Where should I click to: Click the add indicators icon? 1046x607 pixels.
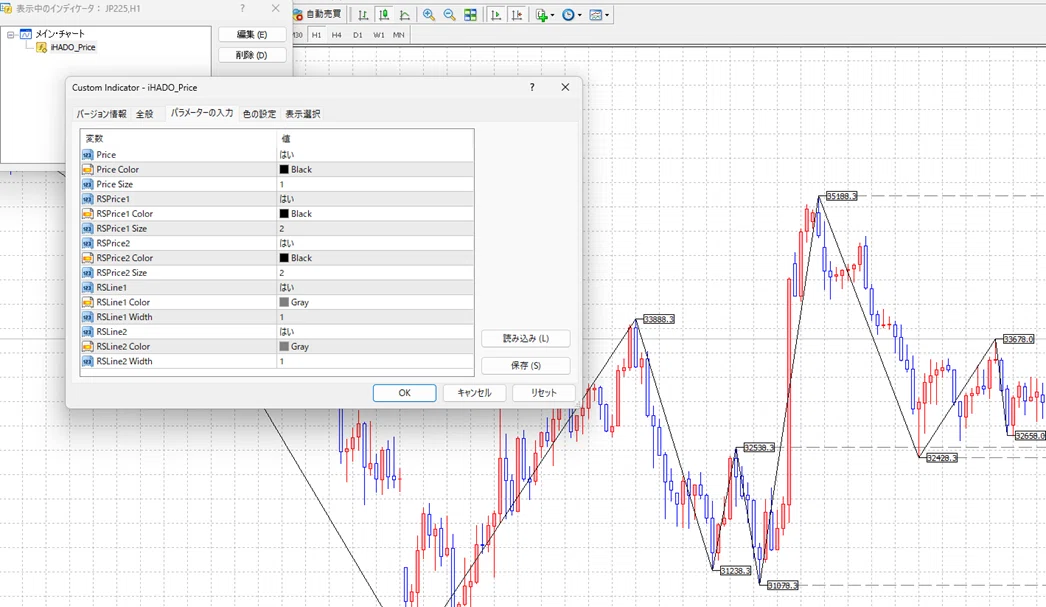click(542, 15)
